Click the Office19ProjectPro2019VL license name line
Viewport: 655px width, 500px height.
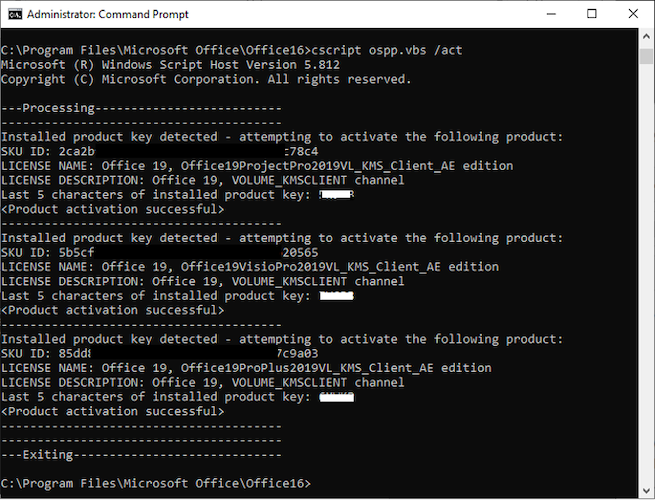[x=257, y=166]
